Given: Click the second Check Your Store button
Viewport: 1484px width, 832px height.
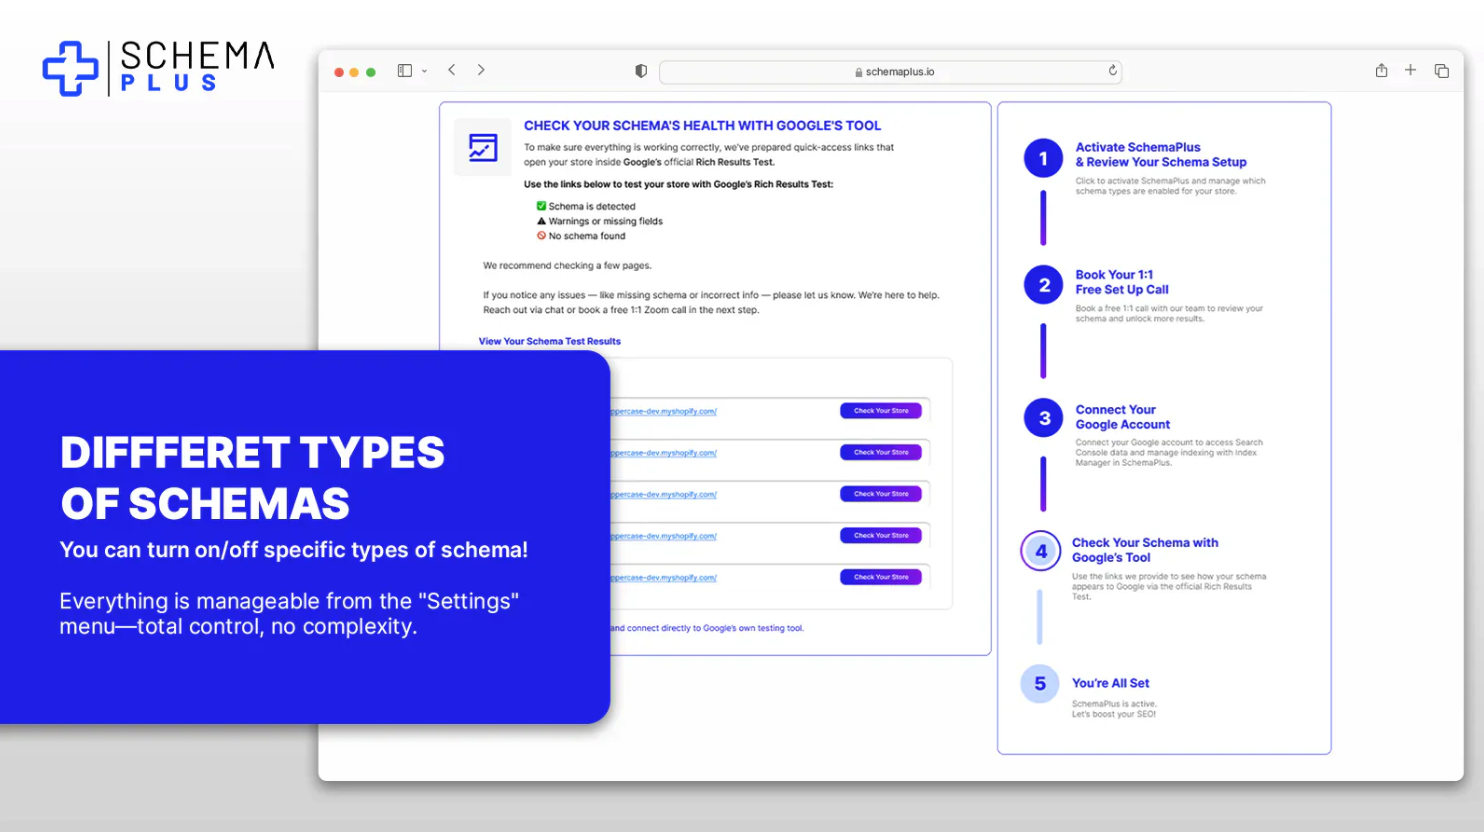Looking at the screenshot, I should [881, 452].
